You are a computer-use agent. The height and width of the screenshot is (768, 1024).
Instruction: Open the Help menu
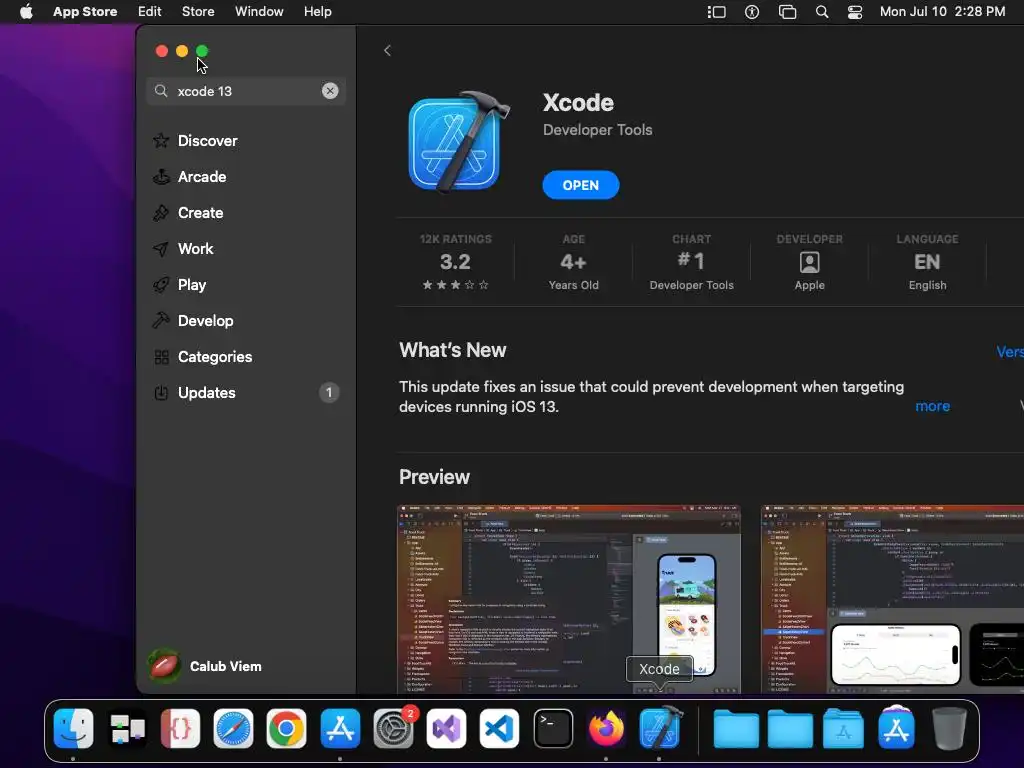317,11
